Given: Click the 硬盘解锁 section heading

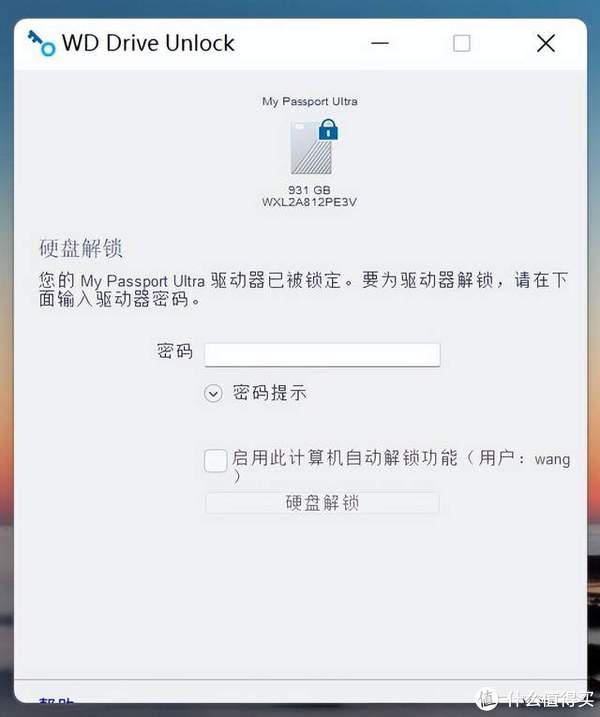Looking at the screenshot, I should (x=81, y=248).
